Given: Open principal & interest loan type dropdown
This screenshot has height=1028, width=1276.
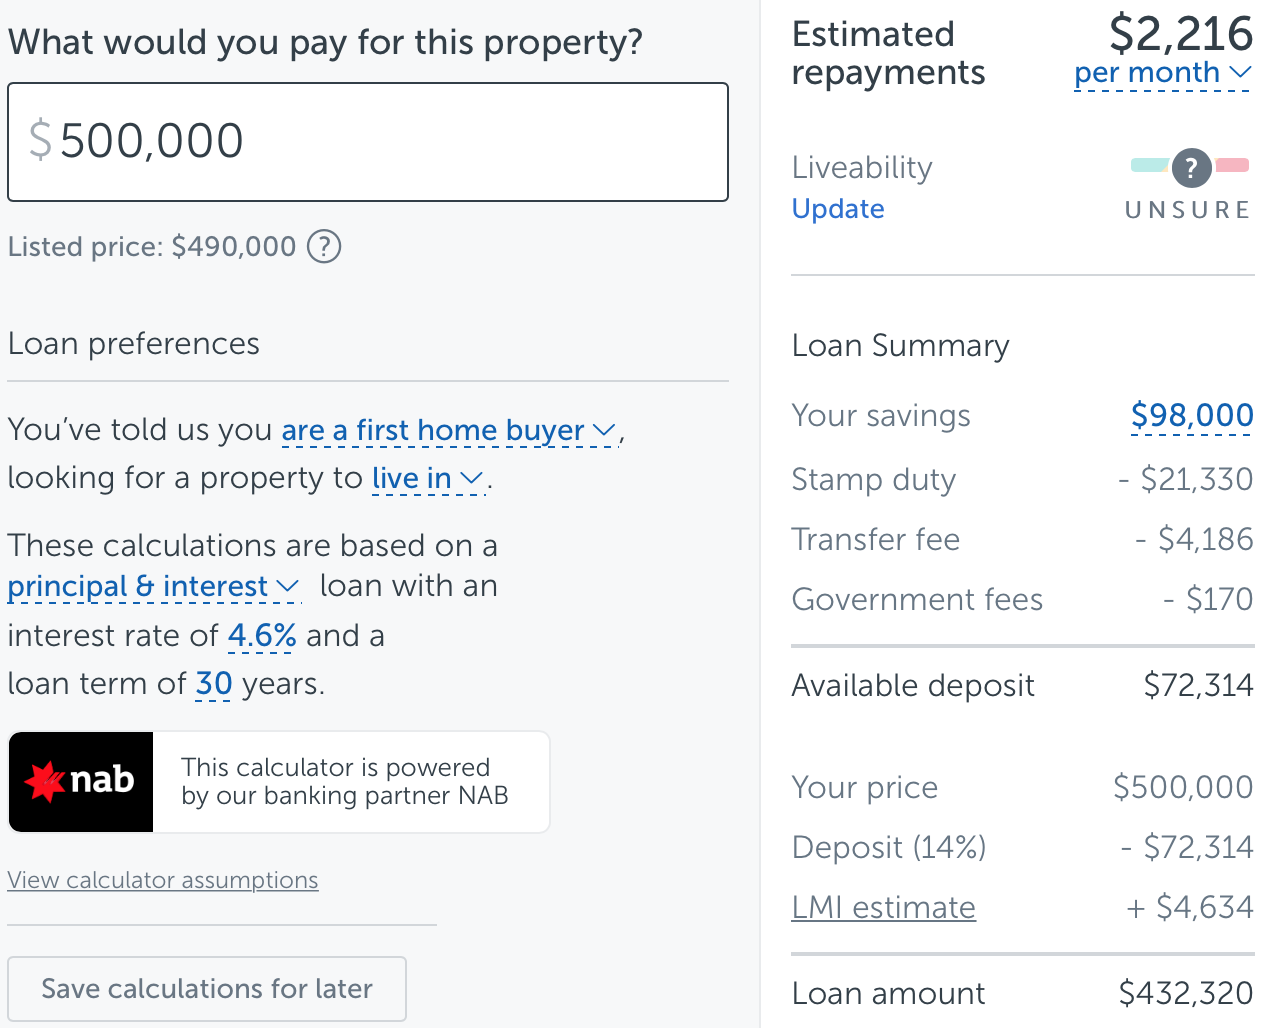Looking at the screenshot, I should click(x=153, y=587).
